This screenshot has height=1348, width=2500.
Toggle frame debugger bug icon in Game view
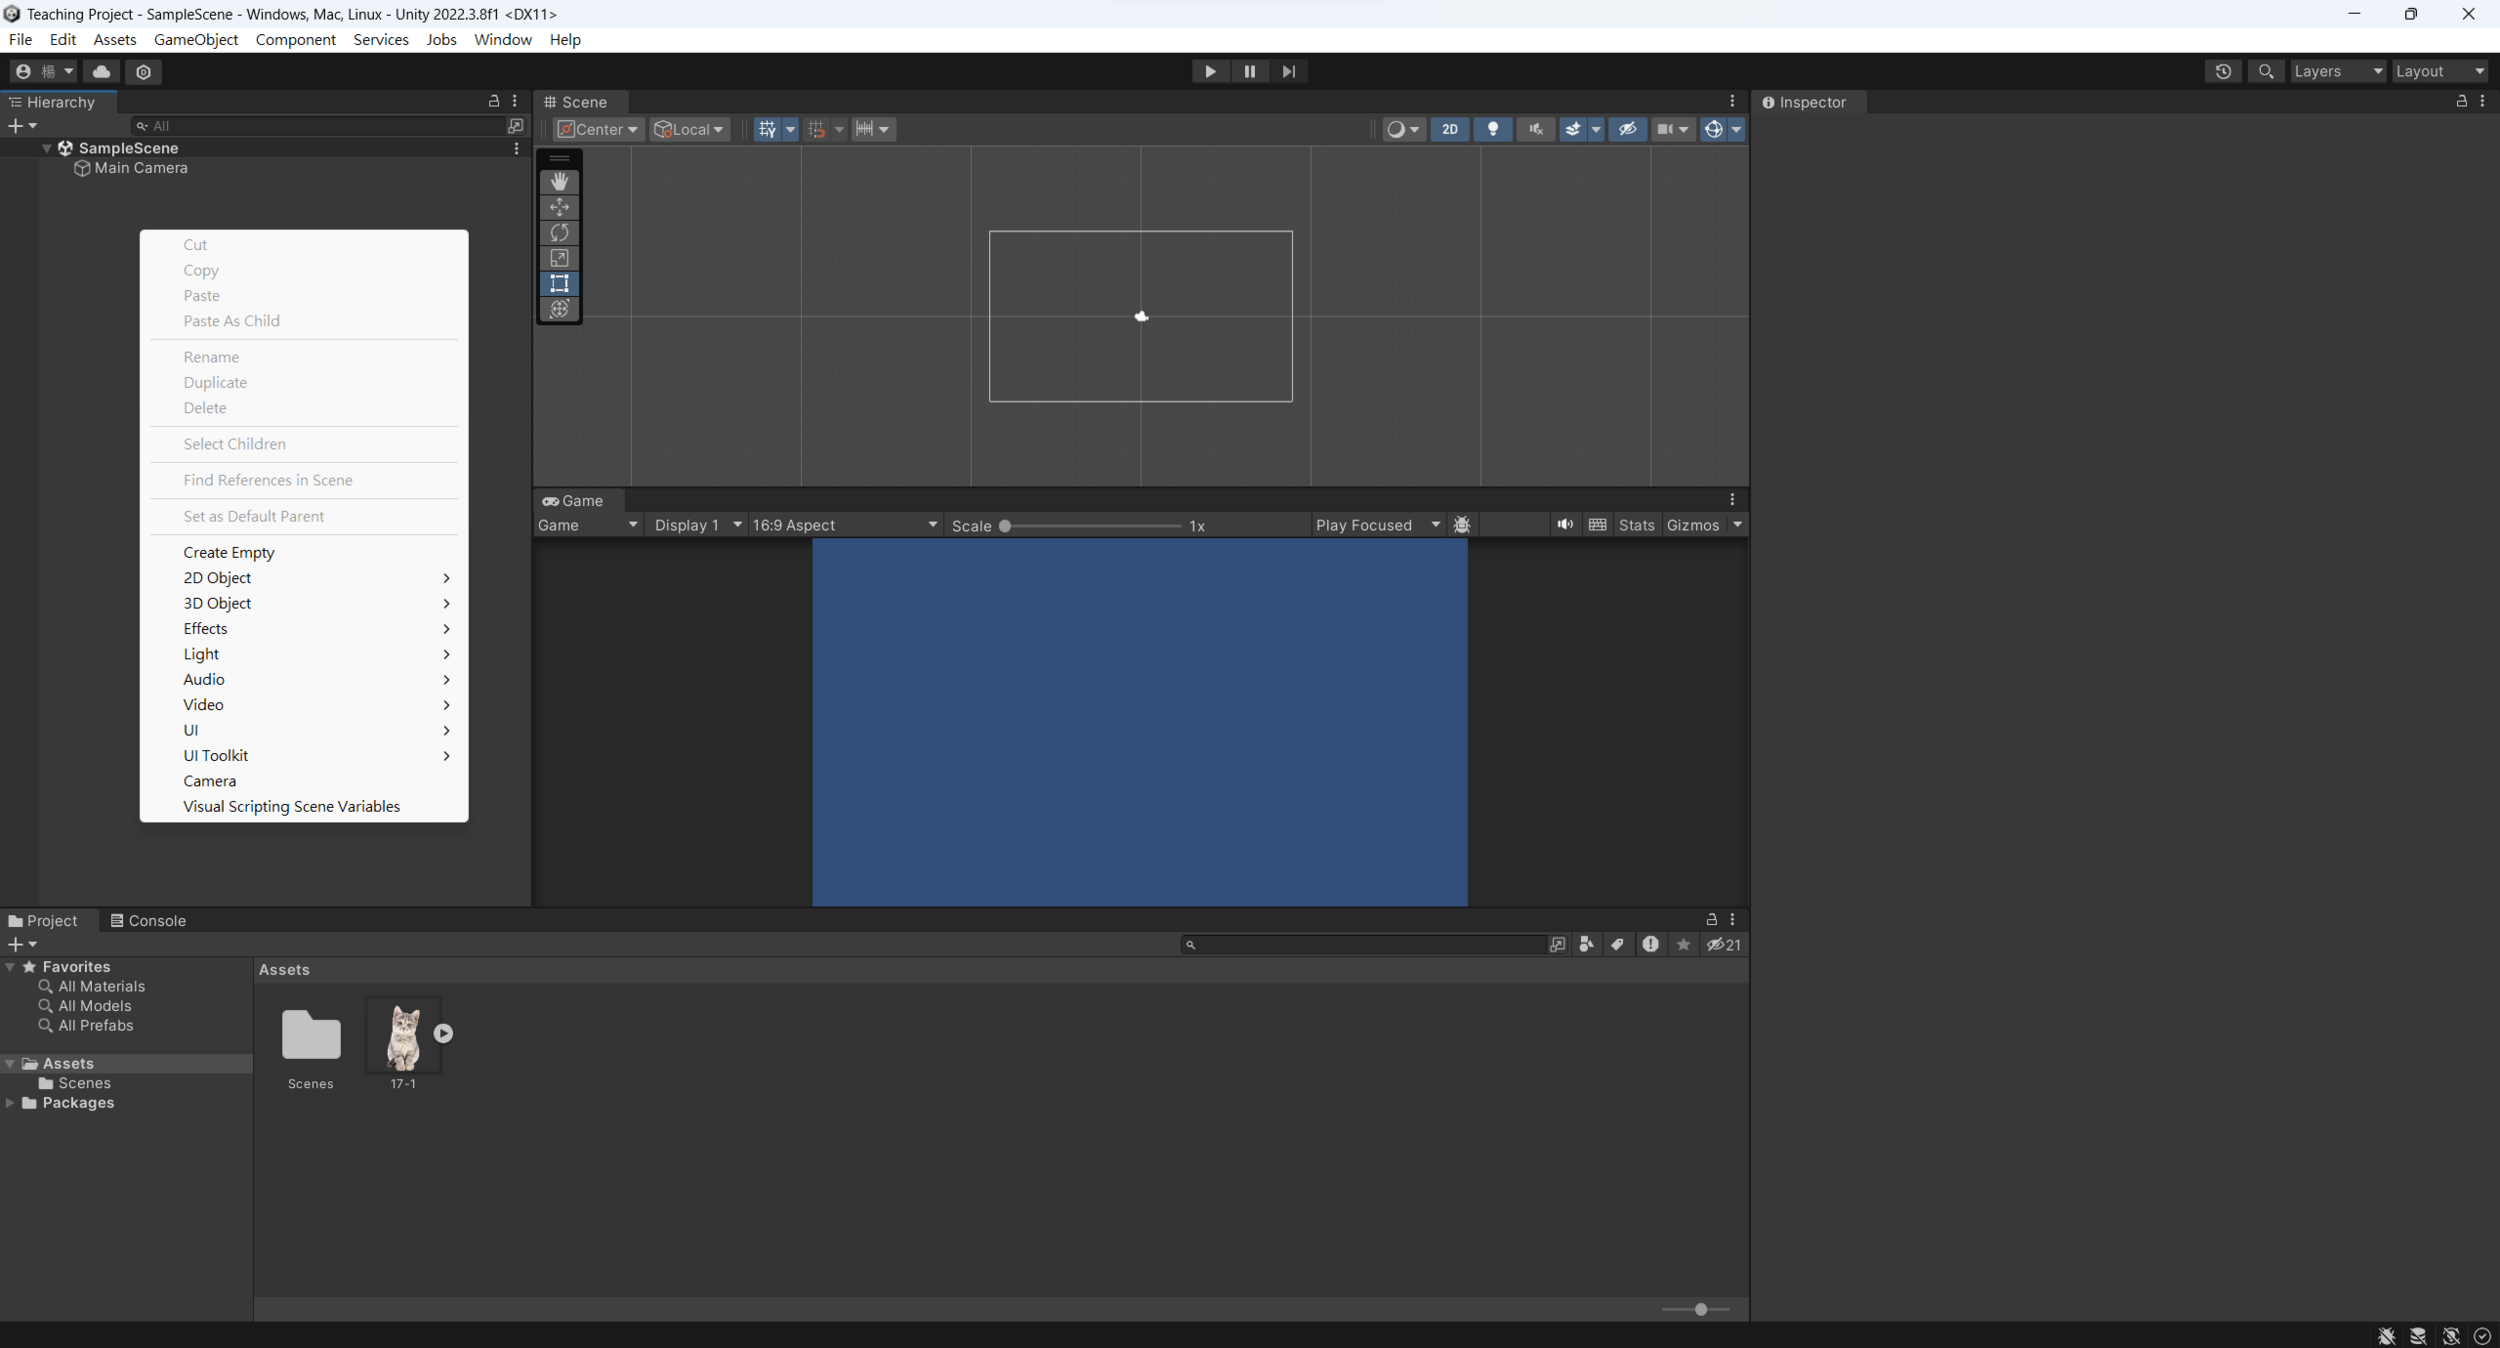point(1461,525)
